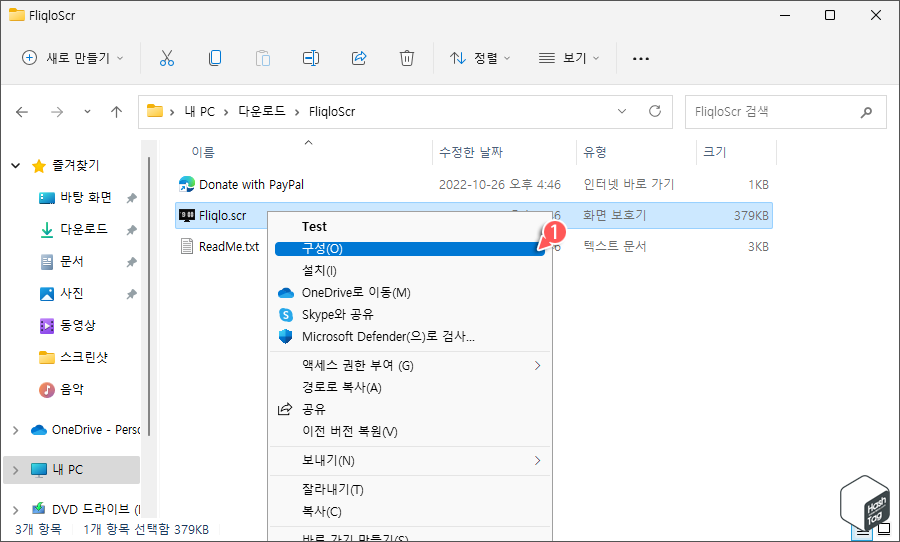
Task: Sort by 수정한 날짜 column header
Action: [x=471, y=152]
